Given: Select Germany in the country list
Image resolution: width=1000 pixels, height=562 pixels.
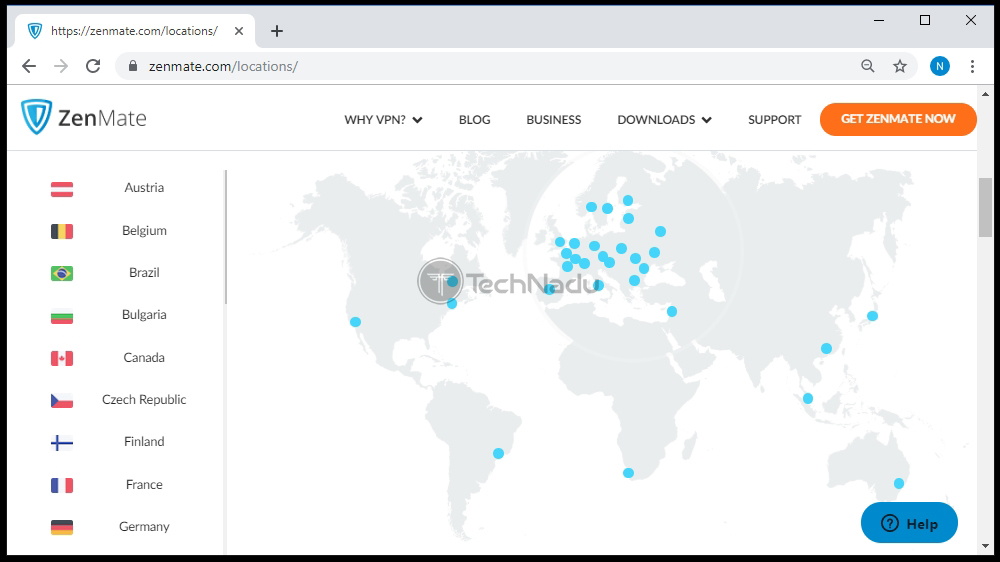Looking at the screenshot, I should [x=144, y=526].
